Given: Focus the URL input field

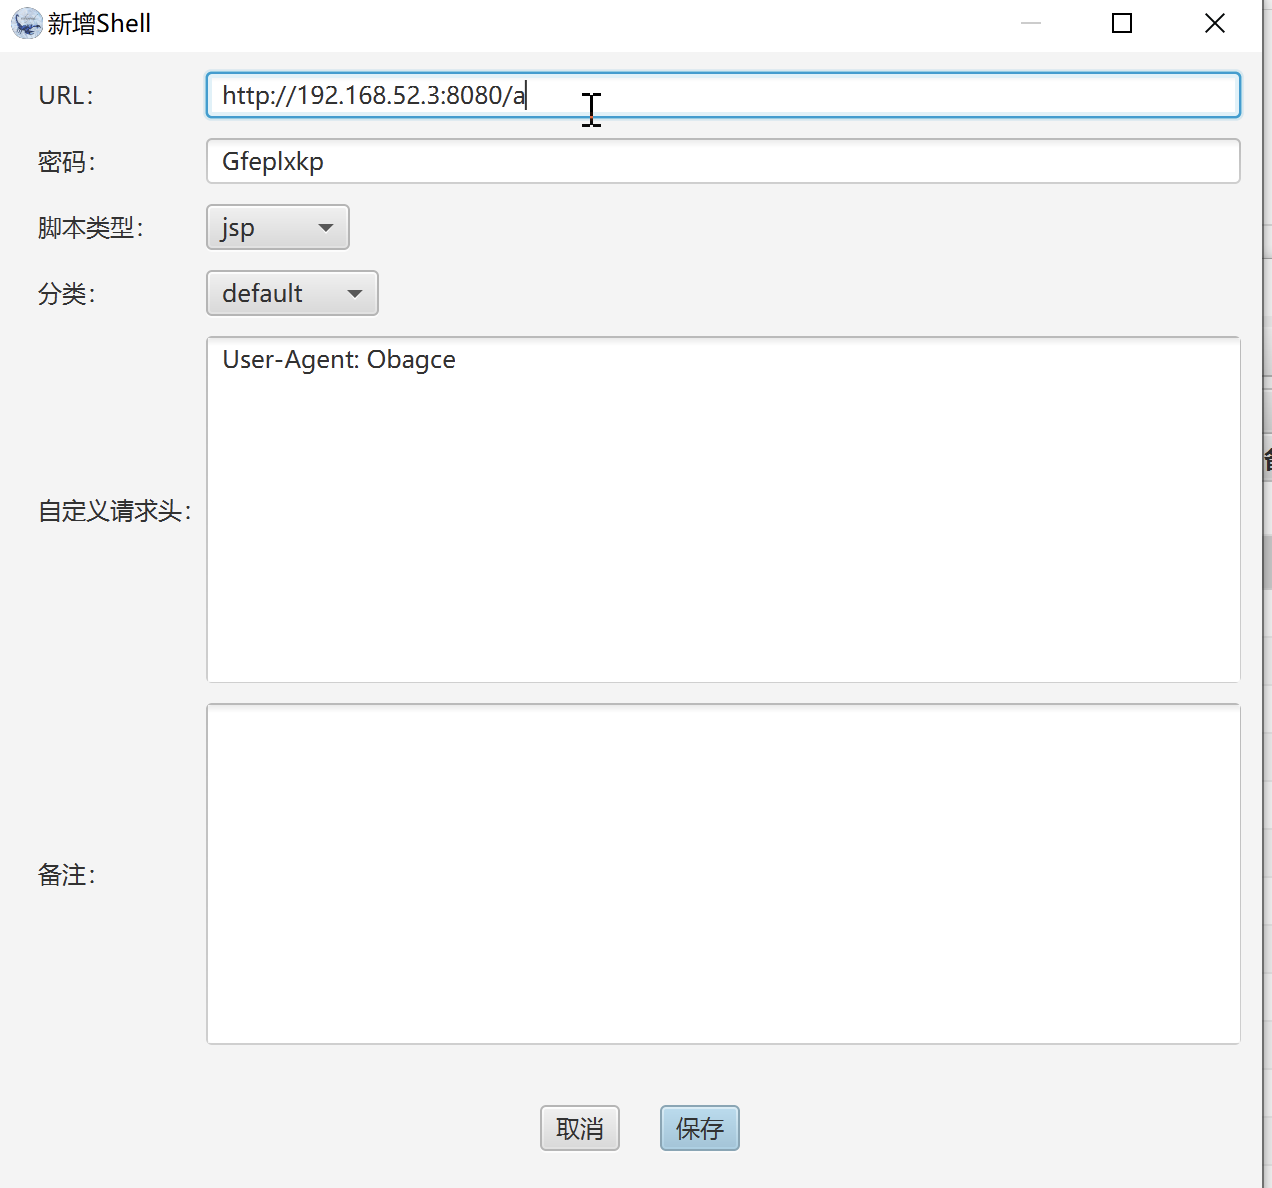Looking at the screenshot, I should click(722, 95).
